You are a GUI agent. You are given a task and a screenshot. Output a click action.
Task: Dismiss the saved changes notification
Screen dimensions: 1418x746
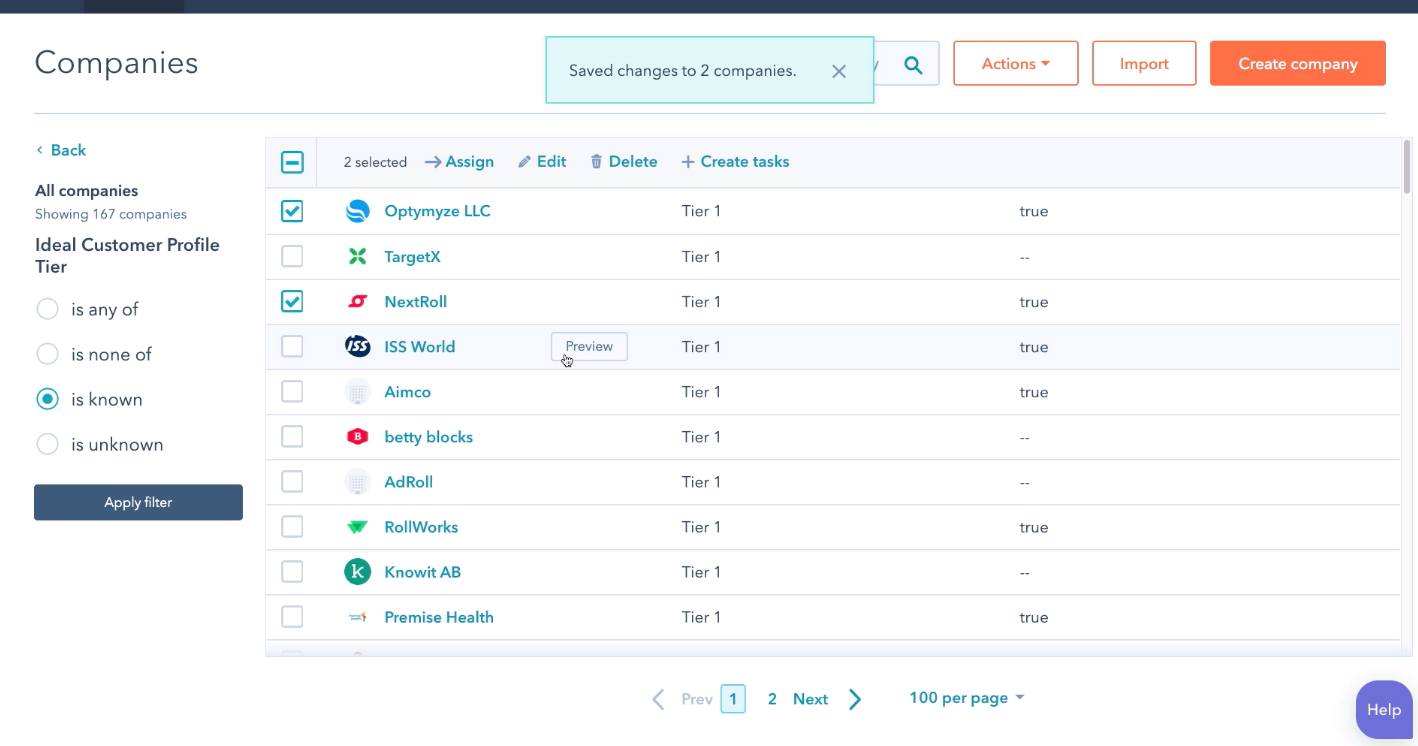[839, 70]
